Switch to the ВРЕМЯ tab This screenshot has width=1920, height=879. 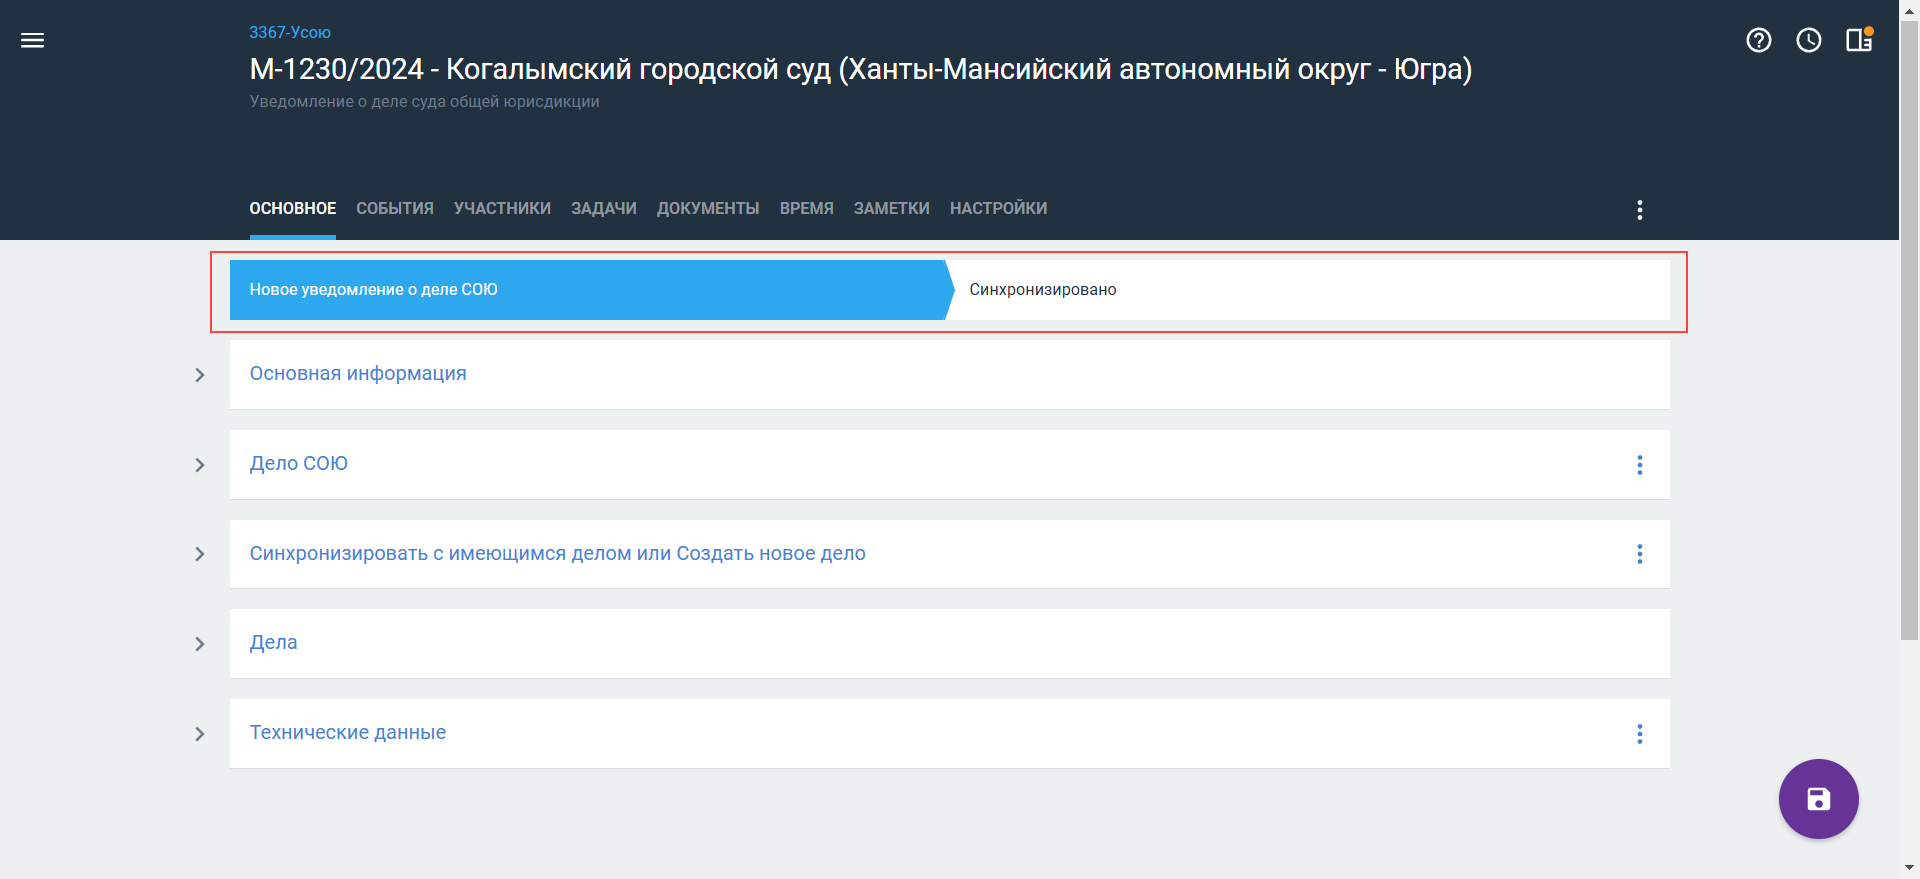[807, 208]
